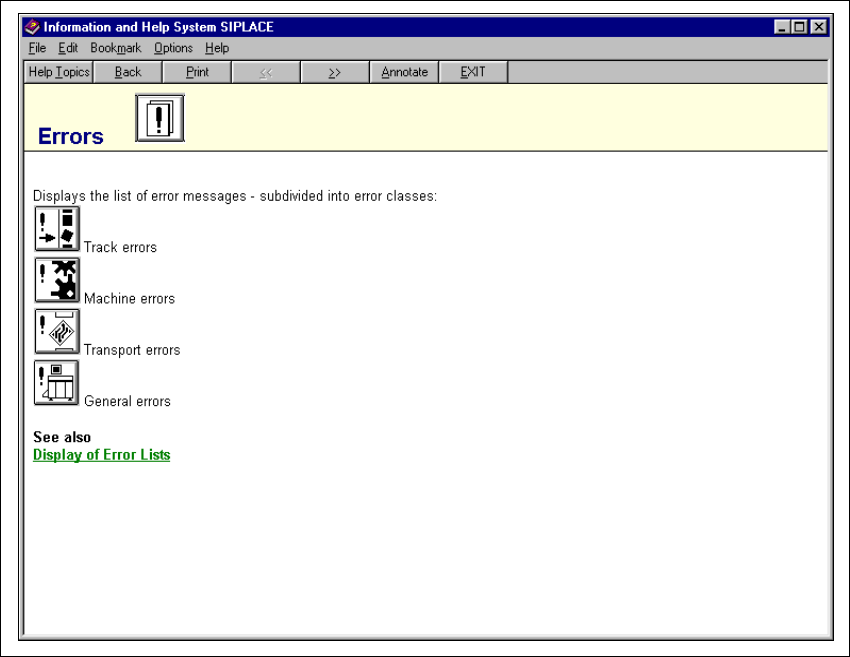Click the See also heading

point(62,437)
